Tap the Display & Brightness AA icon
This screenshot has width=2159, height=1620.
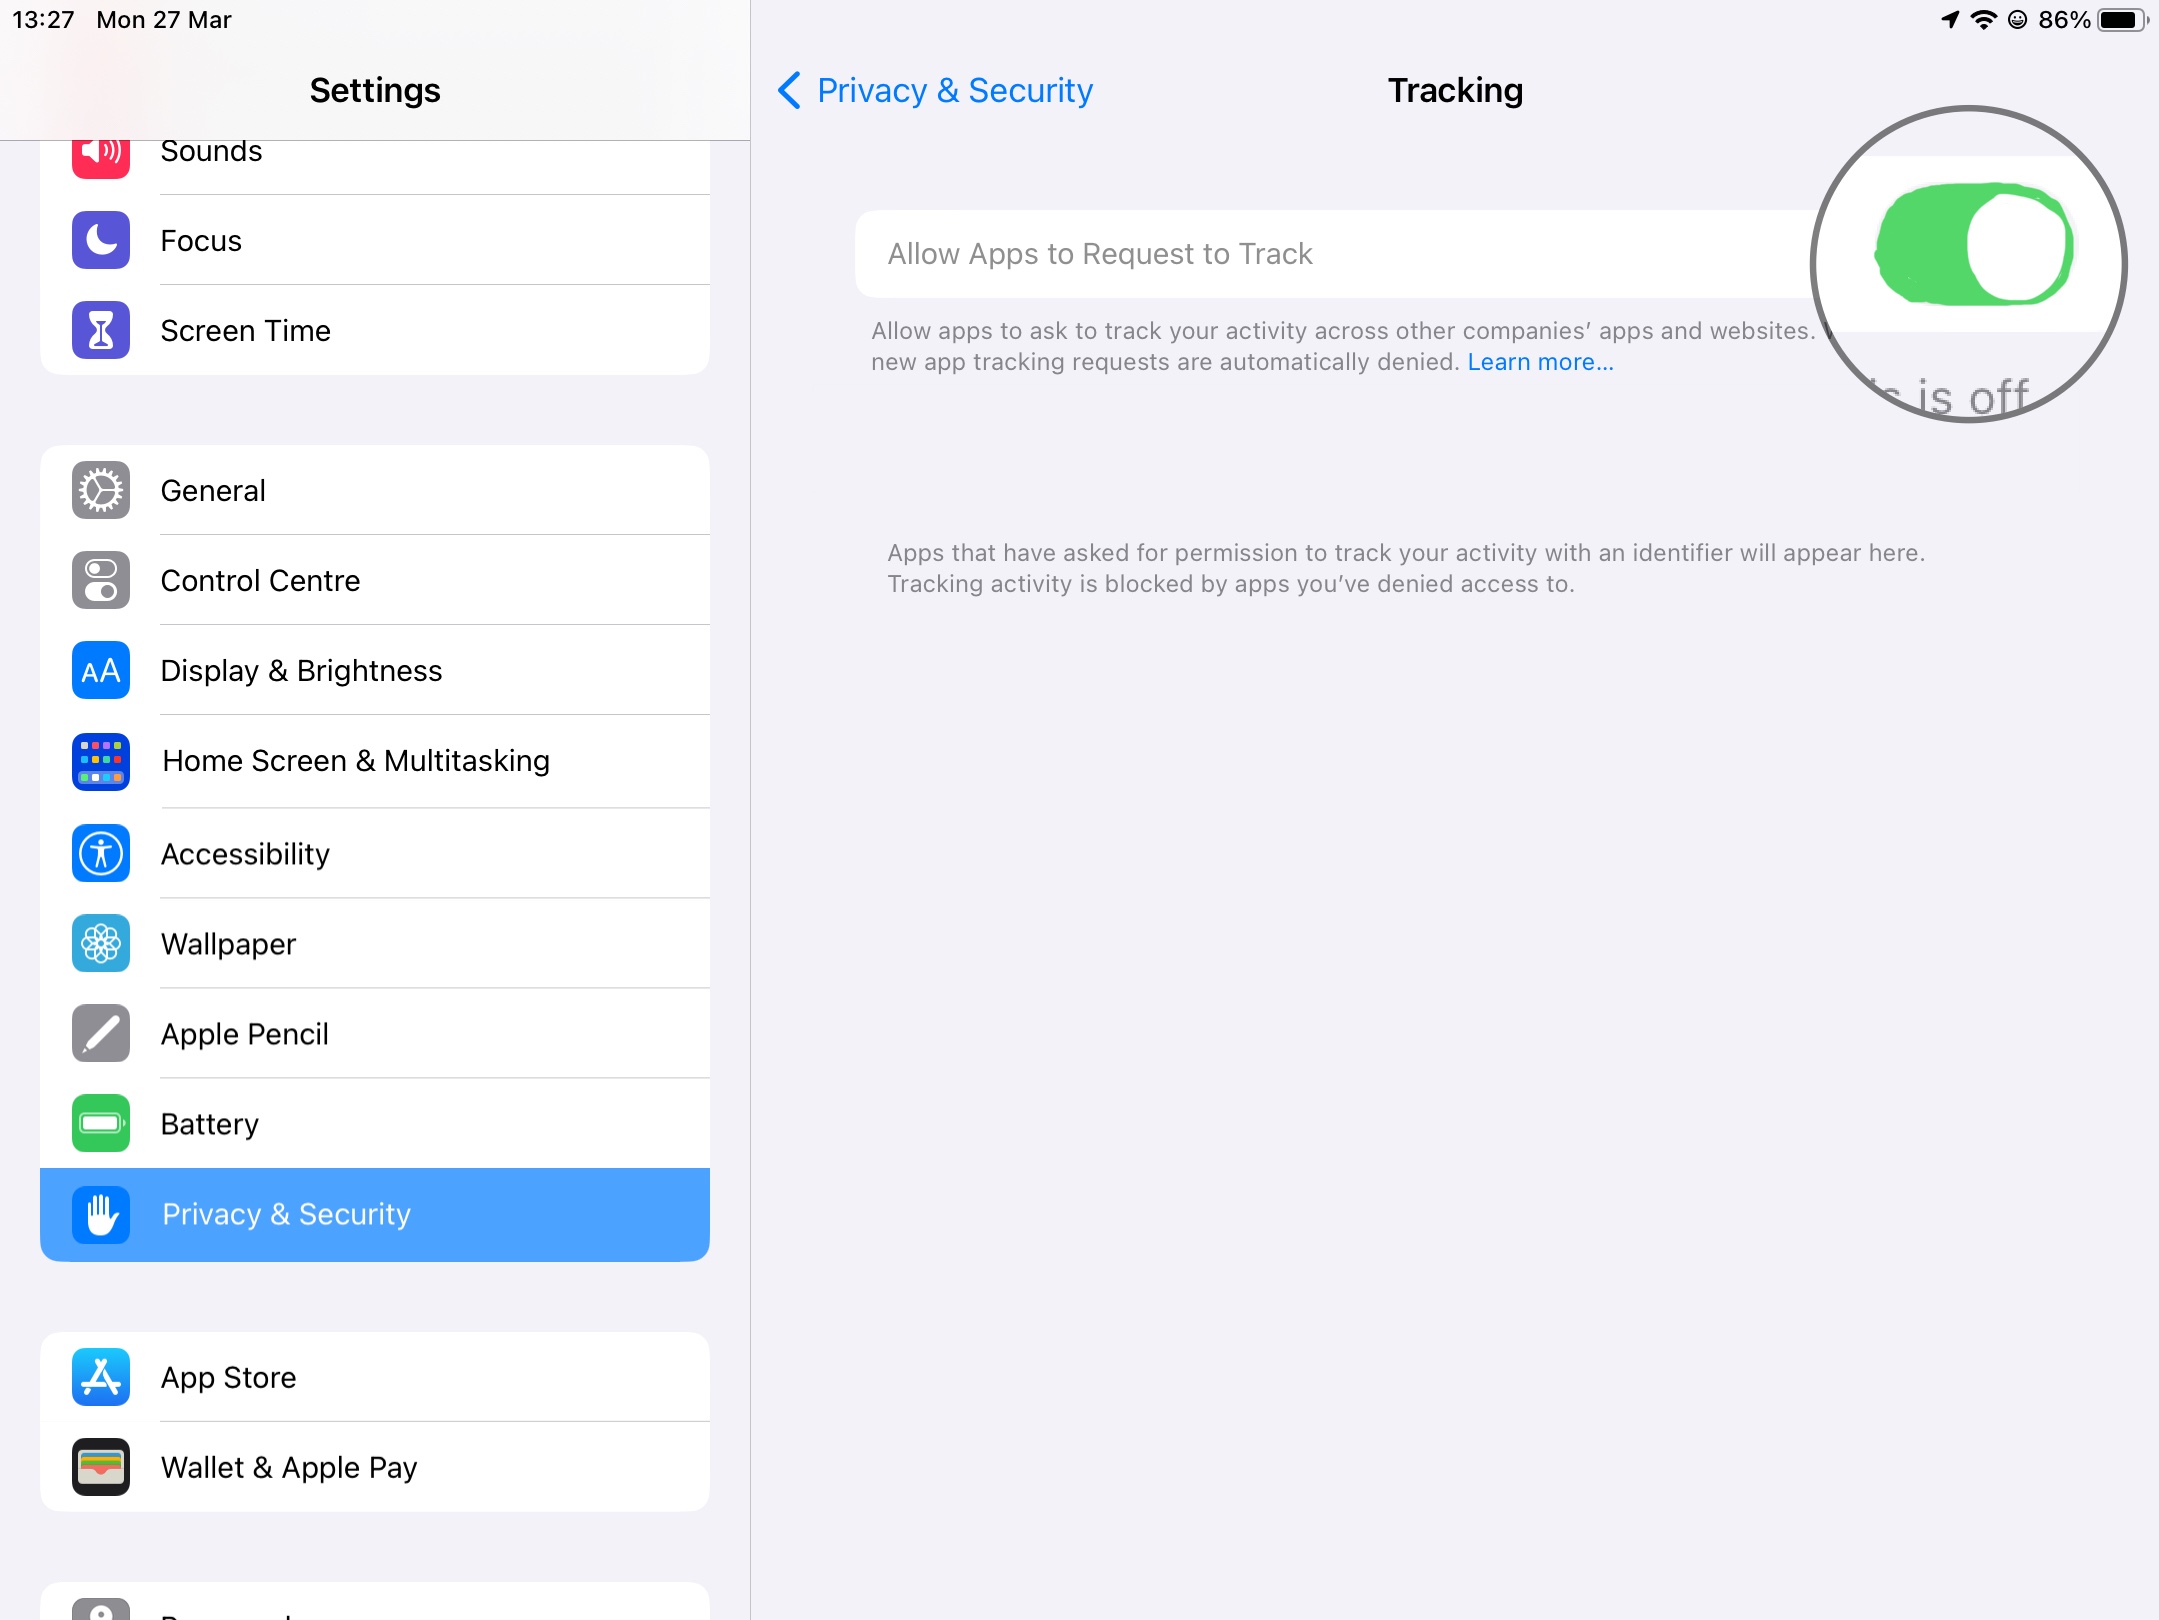pos(101,670)
